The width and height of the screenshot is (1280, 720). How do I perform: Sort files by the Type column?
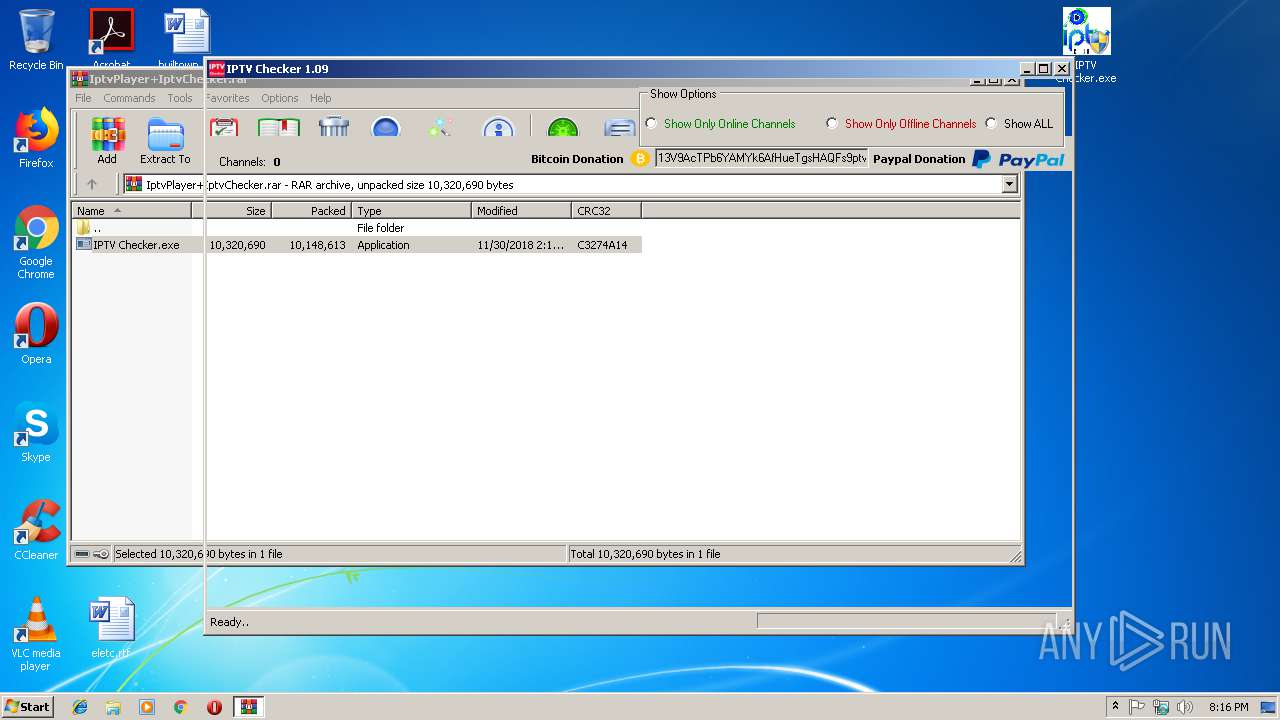411,211
